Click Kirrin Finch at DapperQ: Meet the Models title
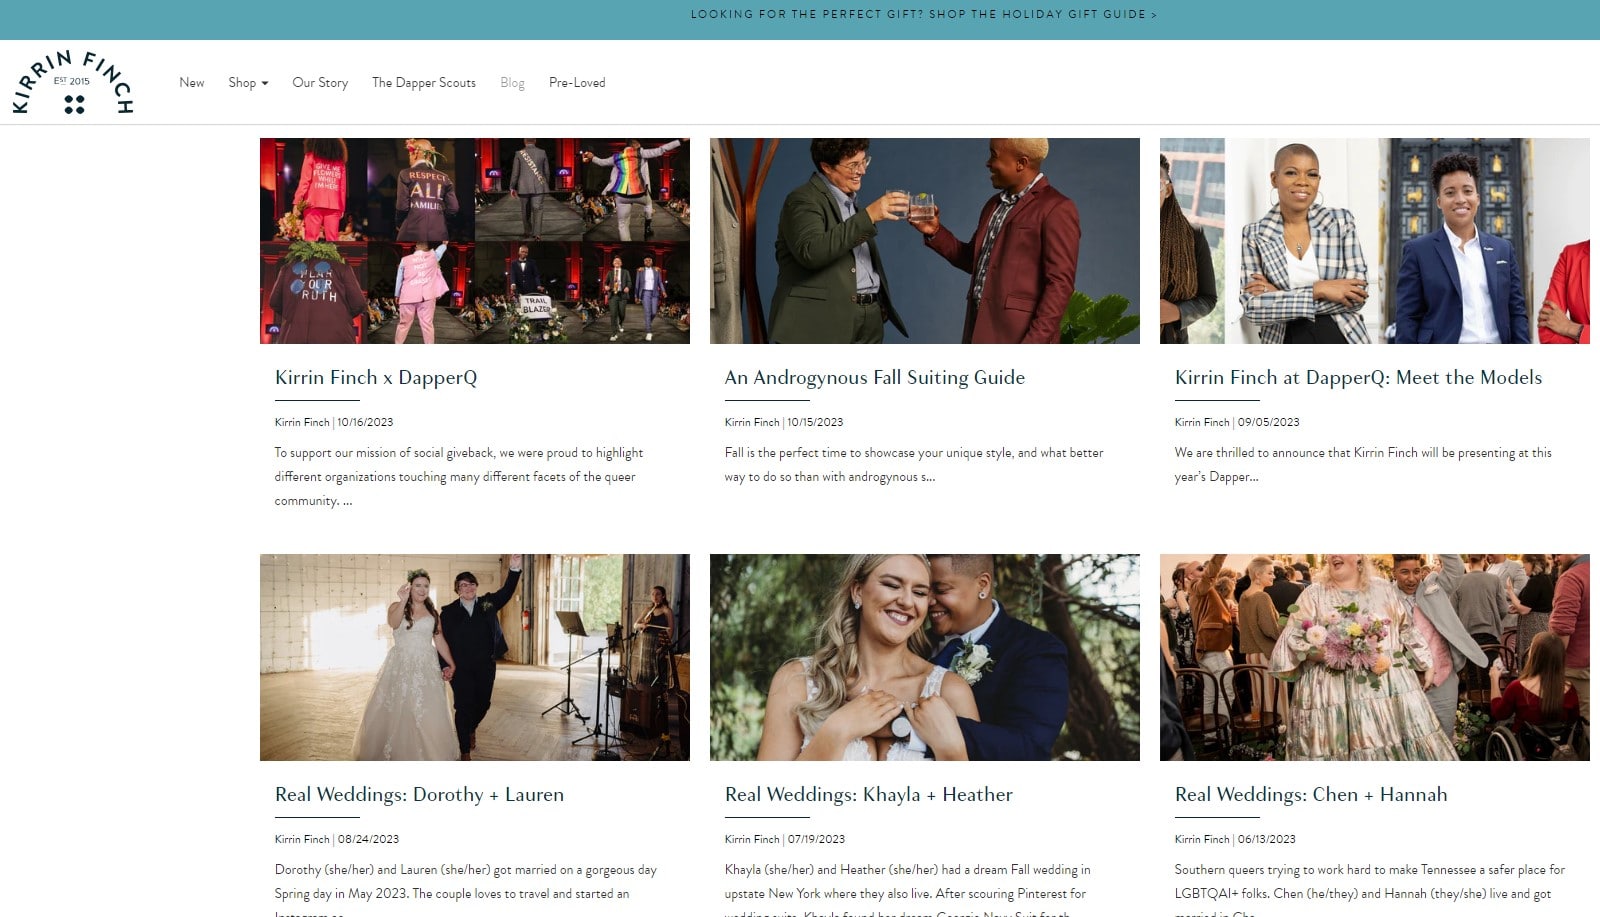 click(x=1358, y=378)
